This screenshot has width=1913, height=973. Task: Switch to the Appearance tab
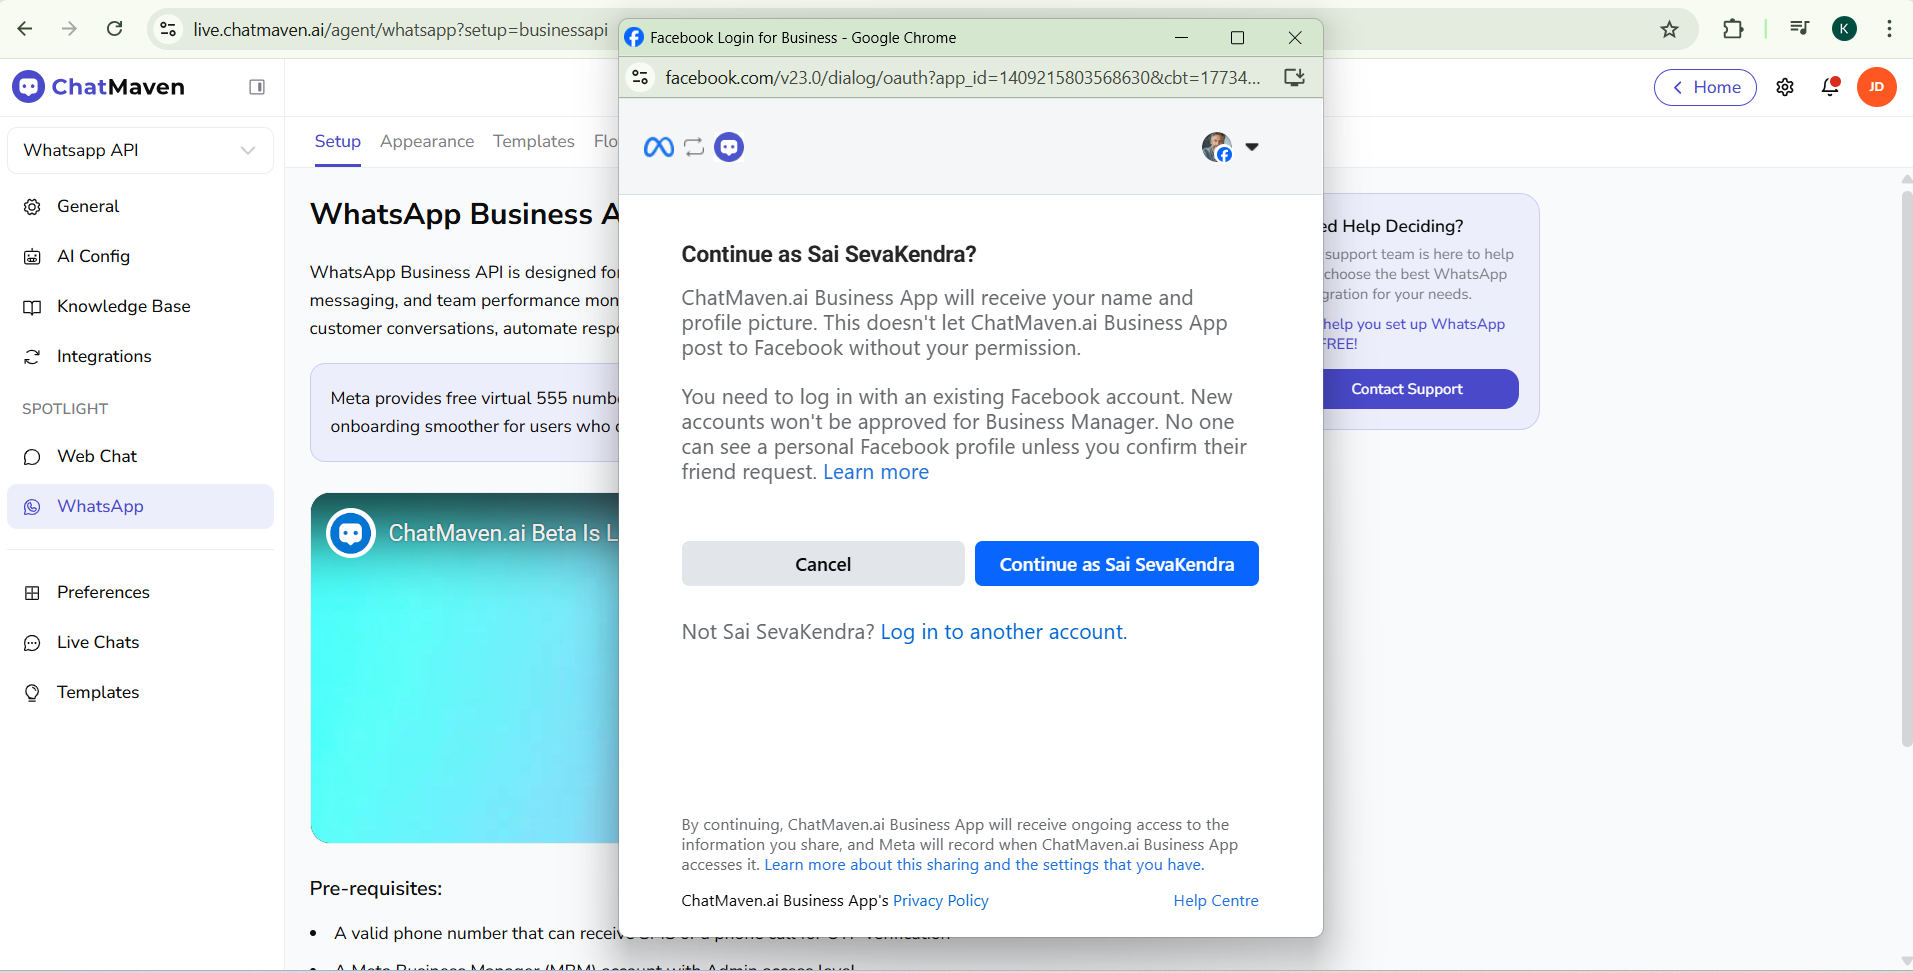427,141
